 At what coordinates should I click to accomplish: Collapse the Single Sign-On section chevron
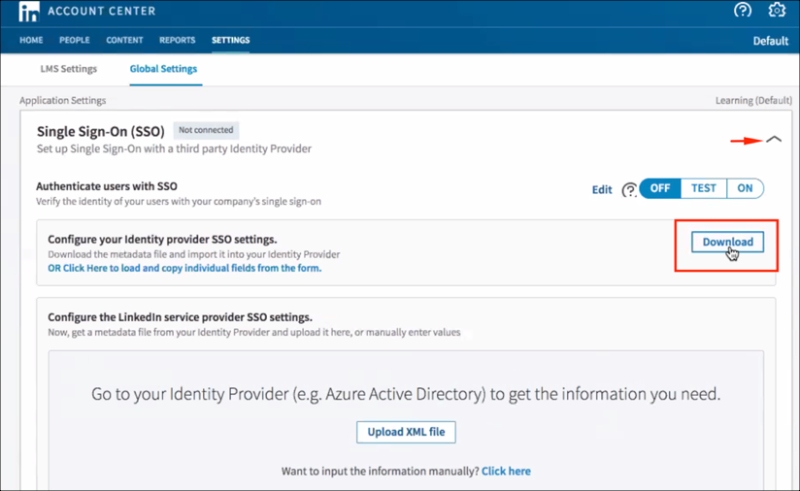click(x=773, y=141)
